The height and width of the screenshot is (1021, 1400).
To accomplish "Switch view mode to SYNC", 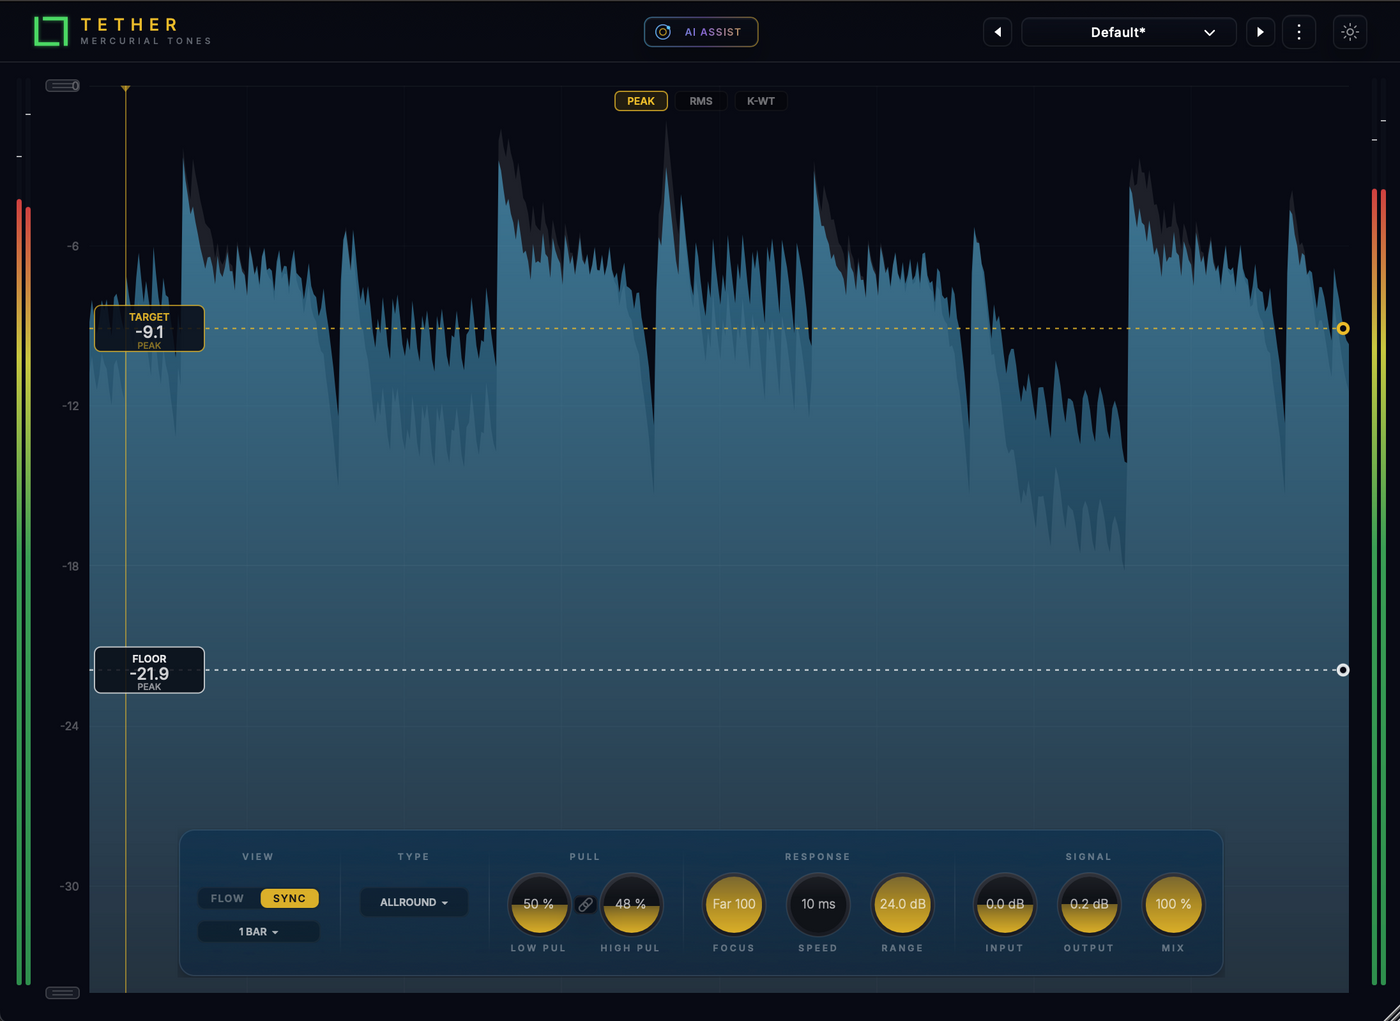I will coord(289,898).
